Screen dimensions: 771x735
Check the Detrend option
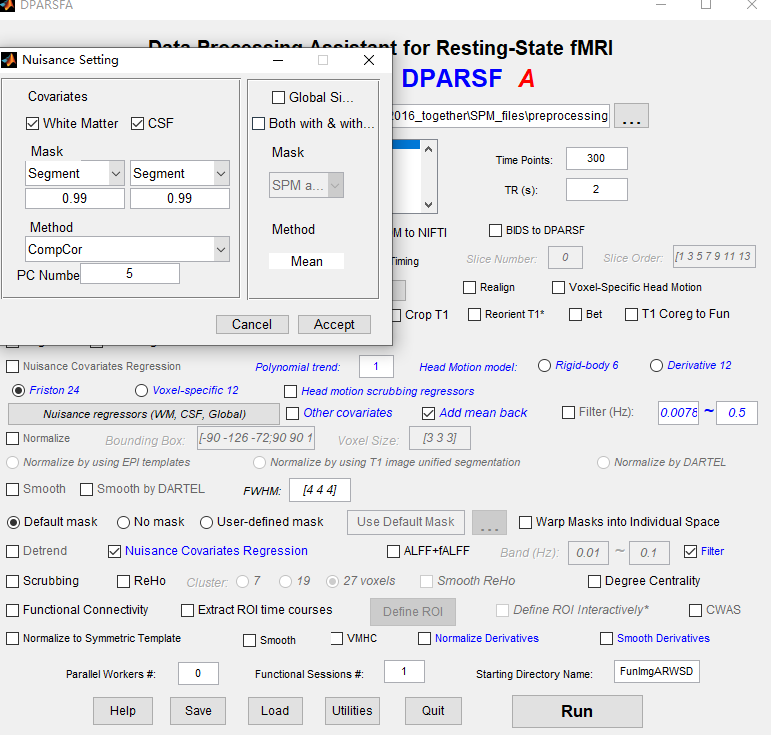pyautogui.click(x=12, y=551)
